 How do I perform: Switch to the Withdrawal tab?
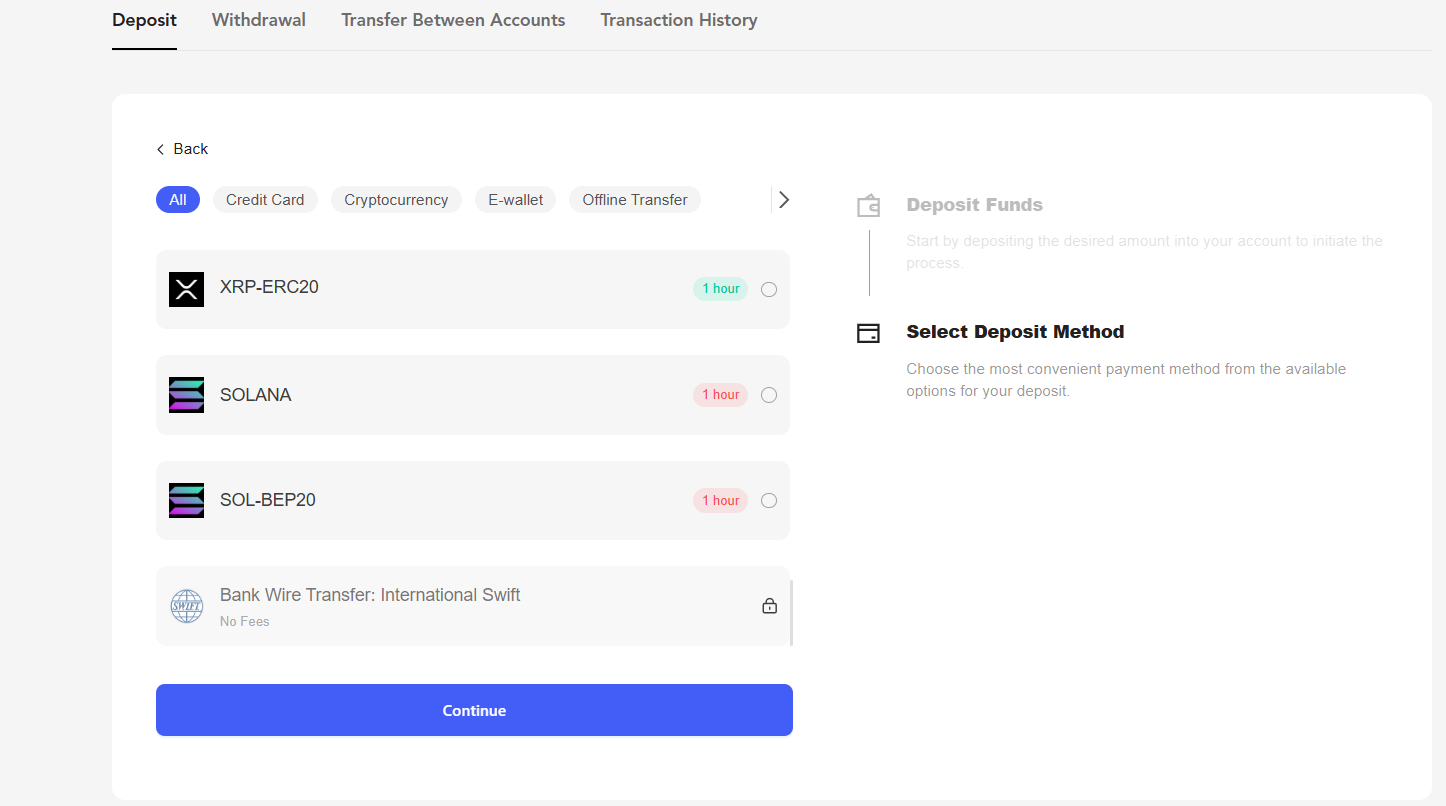click(x=259, y=20)
